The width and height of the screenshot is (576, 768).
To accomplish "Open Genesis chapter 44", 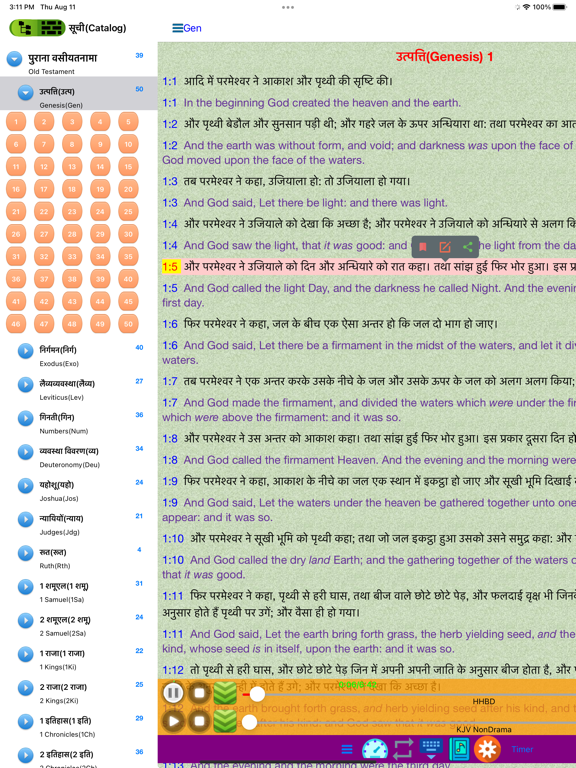I will coord(100,301).
